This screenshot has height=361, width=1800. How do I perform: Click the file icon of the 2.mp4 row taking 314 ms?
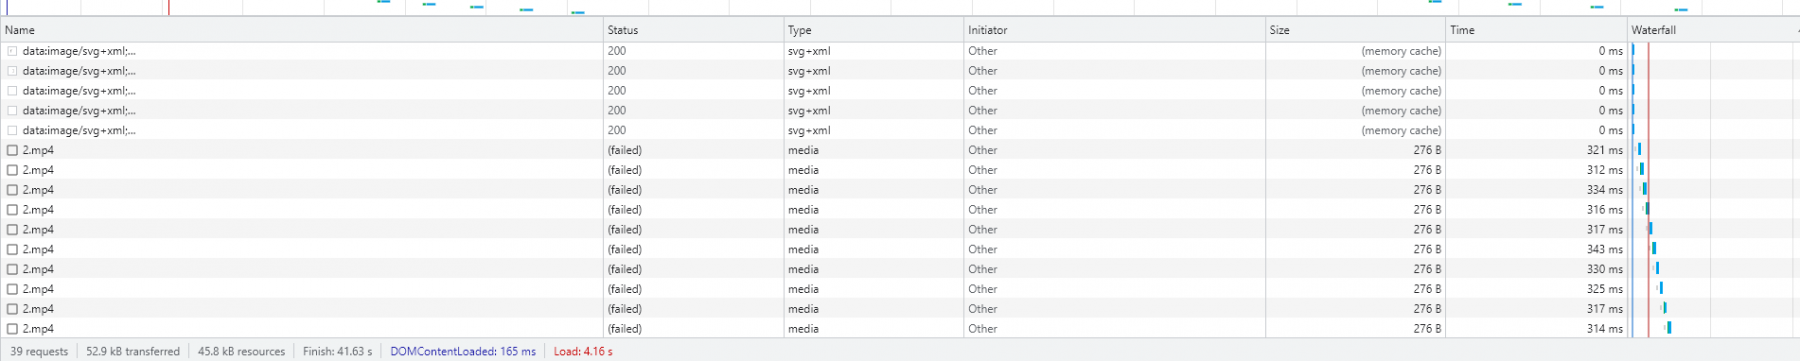click(12, 329)
